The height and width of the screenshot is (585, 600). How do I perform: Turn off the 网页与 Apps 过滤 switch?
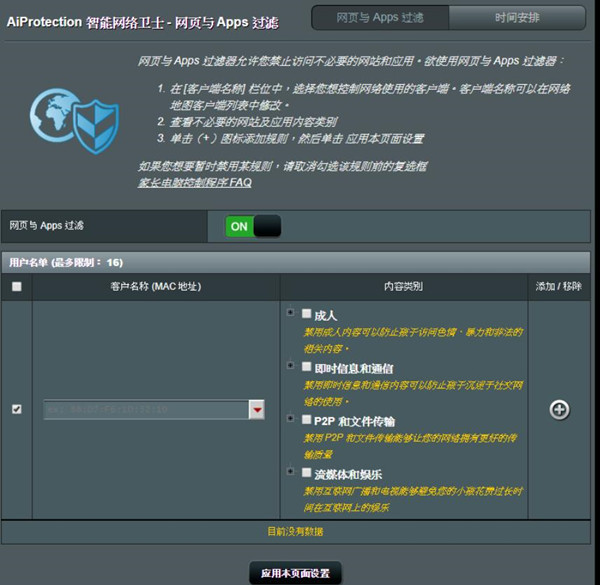click(x=253, y=226)
